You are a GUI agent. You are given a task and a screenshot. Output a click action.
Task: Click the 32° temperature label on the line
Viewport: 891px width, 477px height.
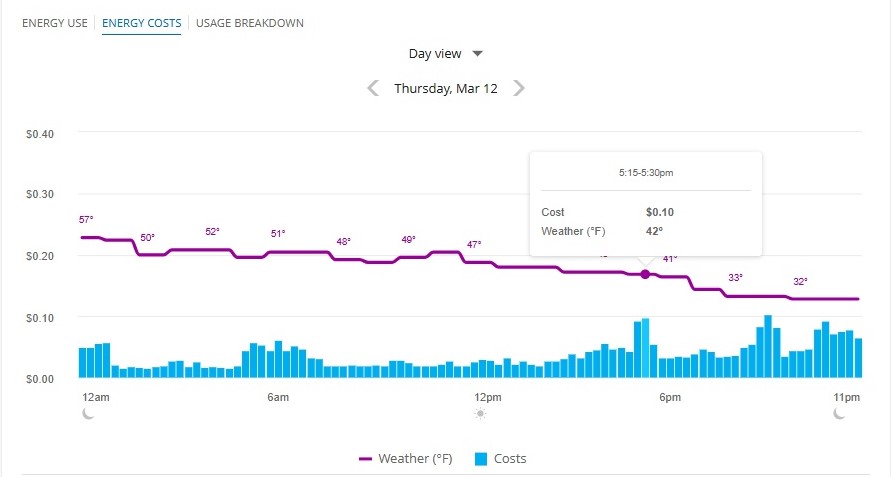click(x=800, y=282)
